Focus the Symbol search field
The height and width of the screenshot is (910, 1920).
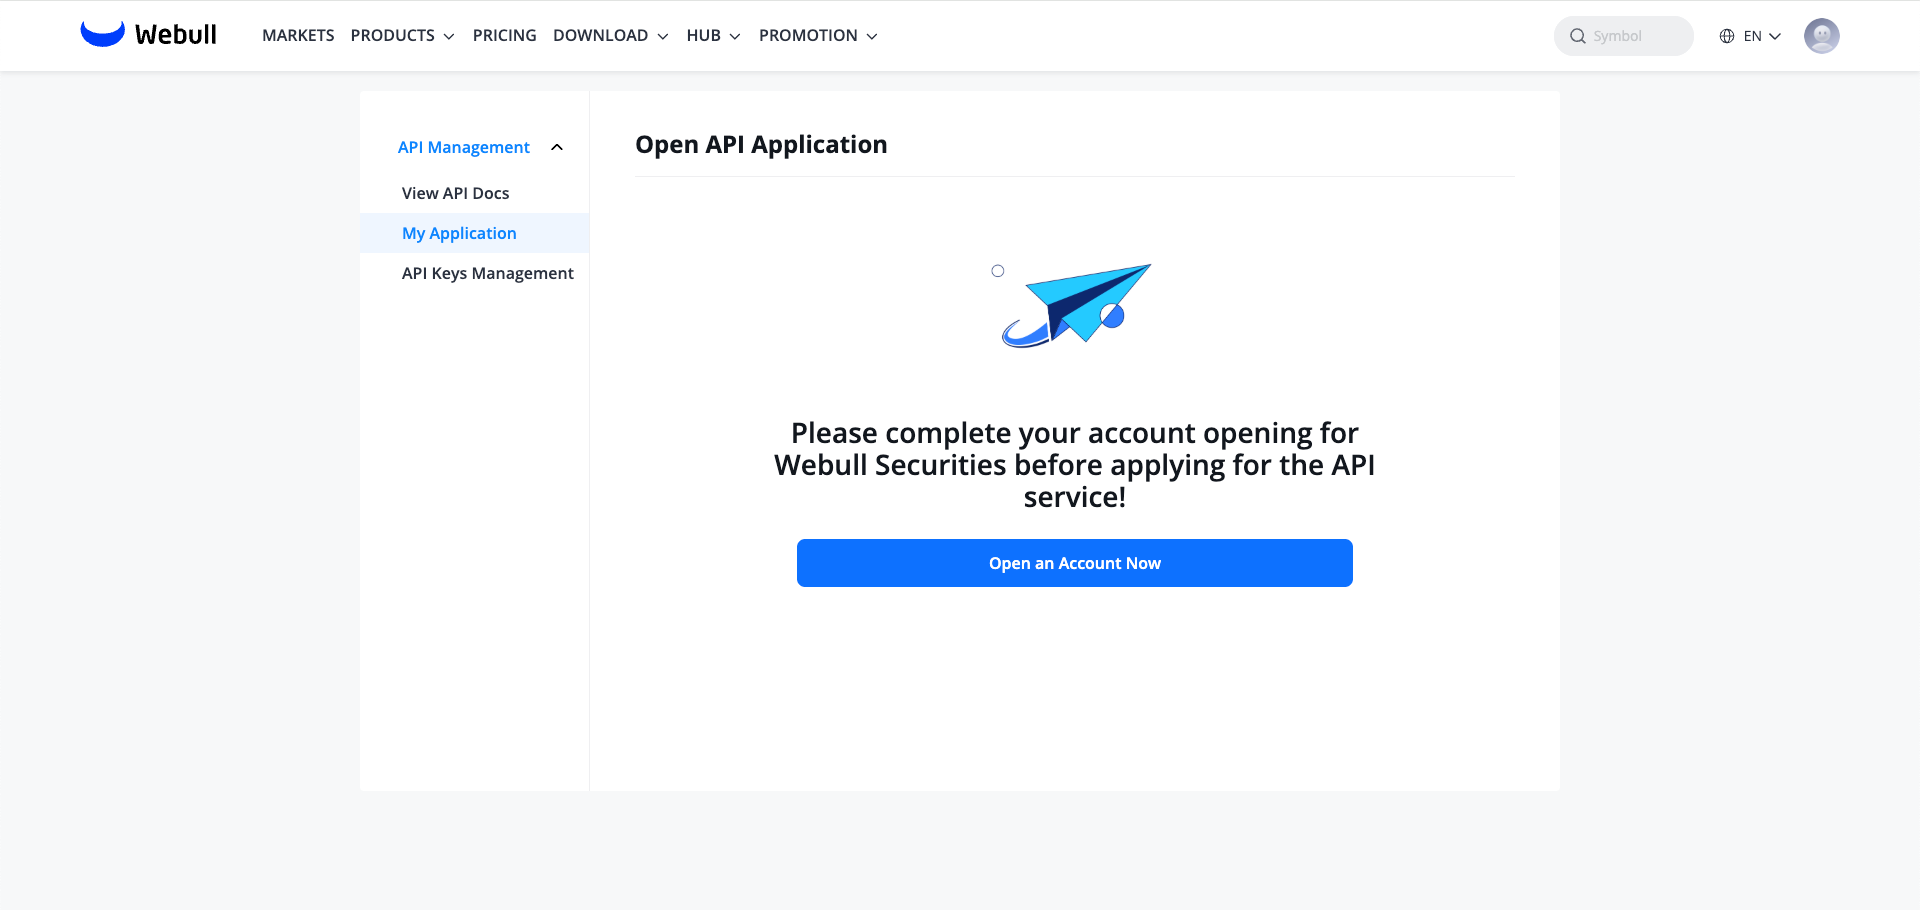[1623, 36]
